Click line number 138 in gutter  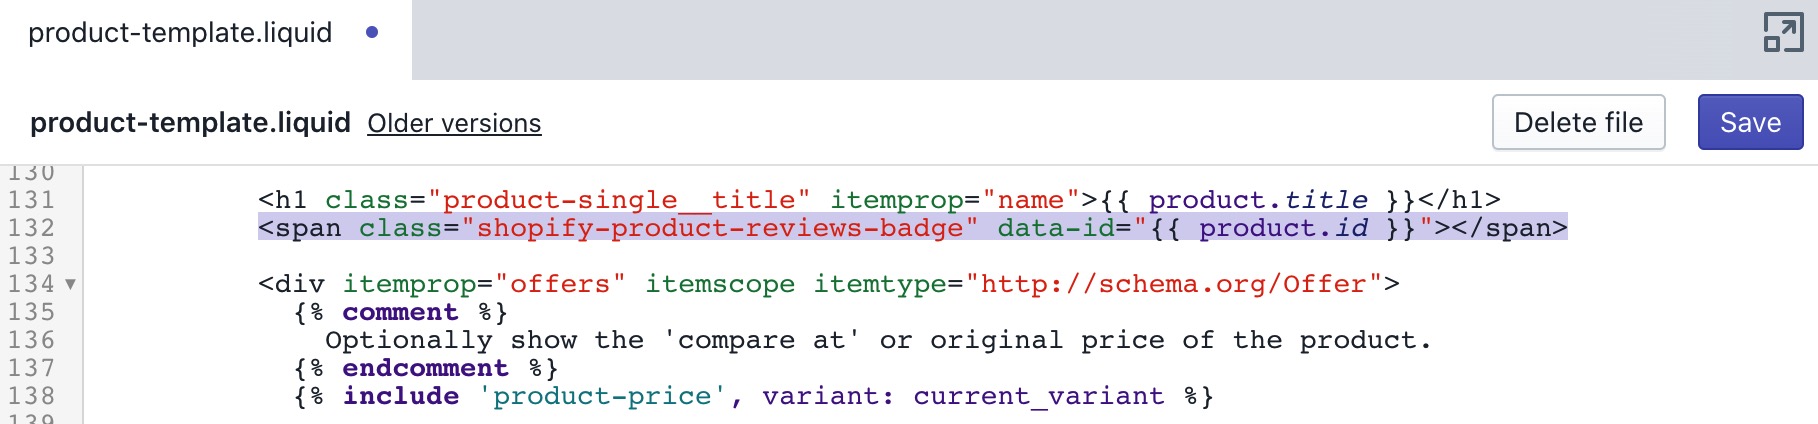31,396
